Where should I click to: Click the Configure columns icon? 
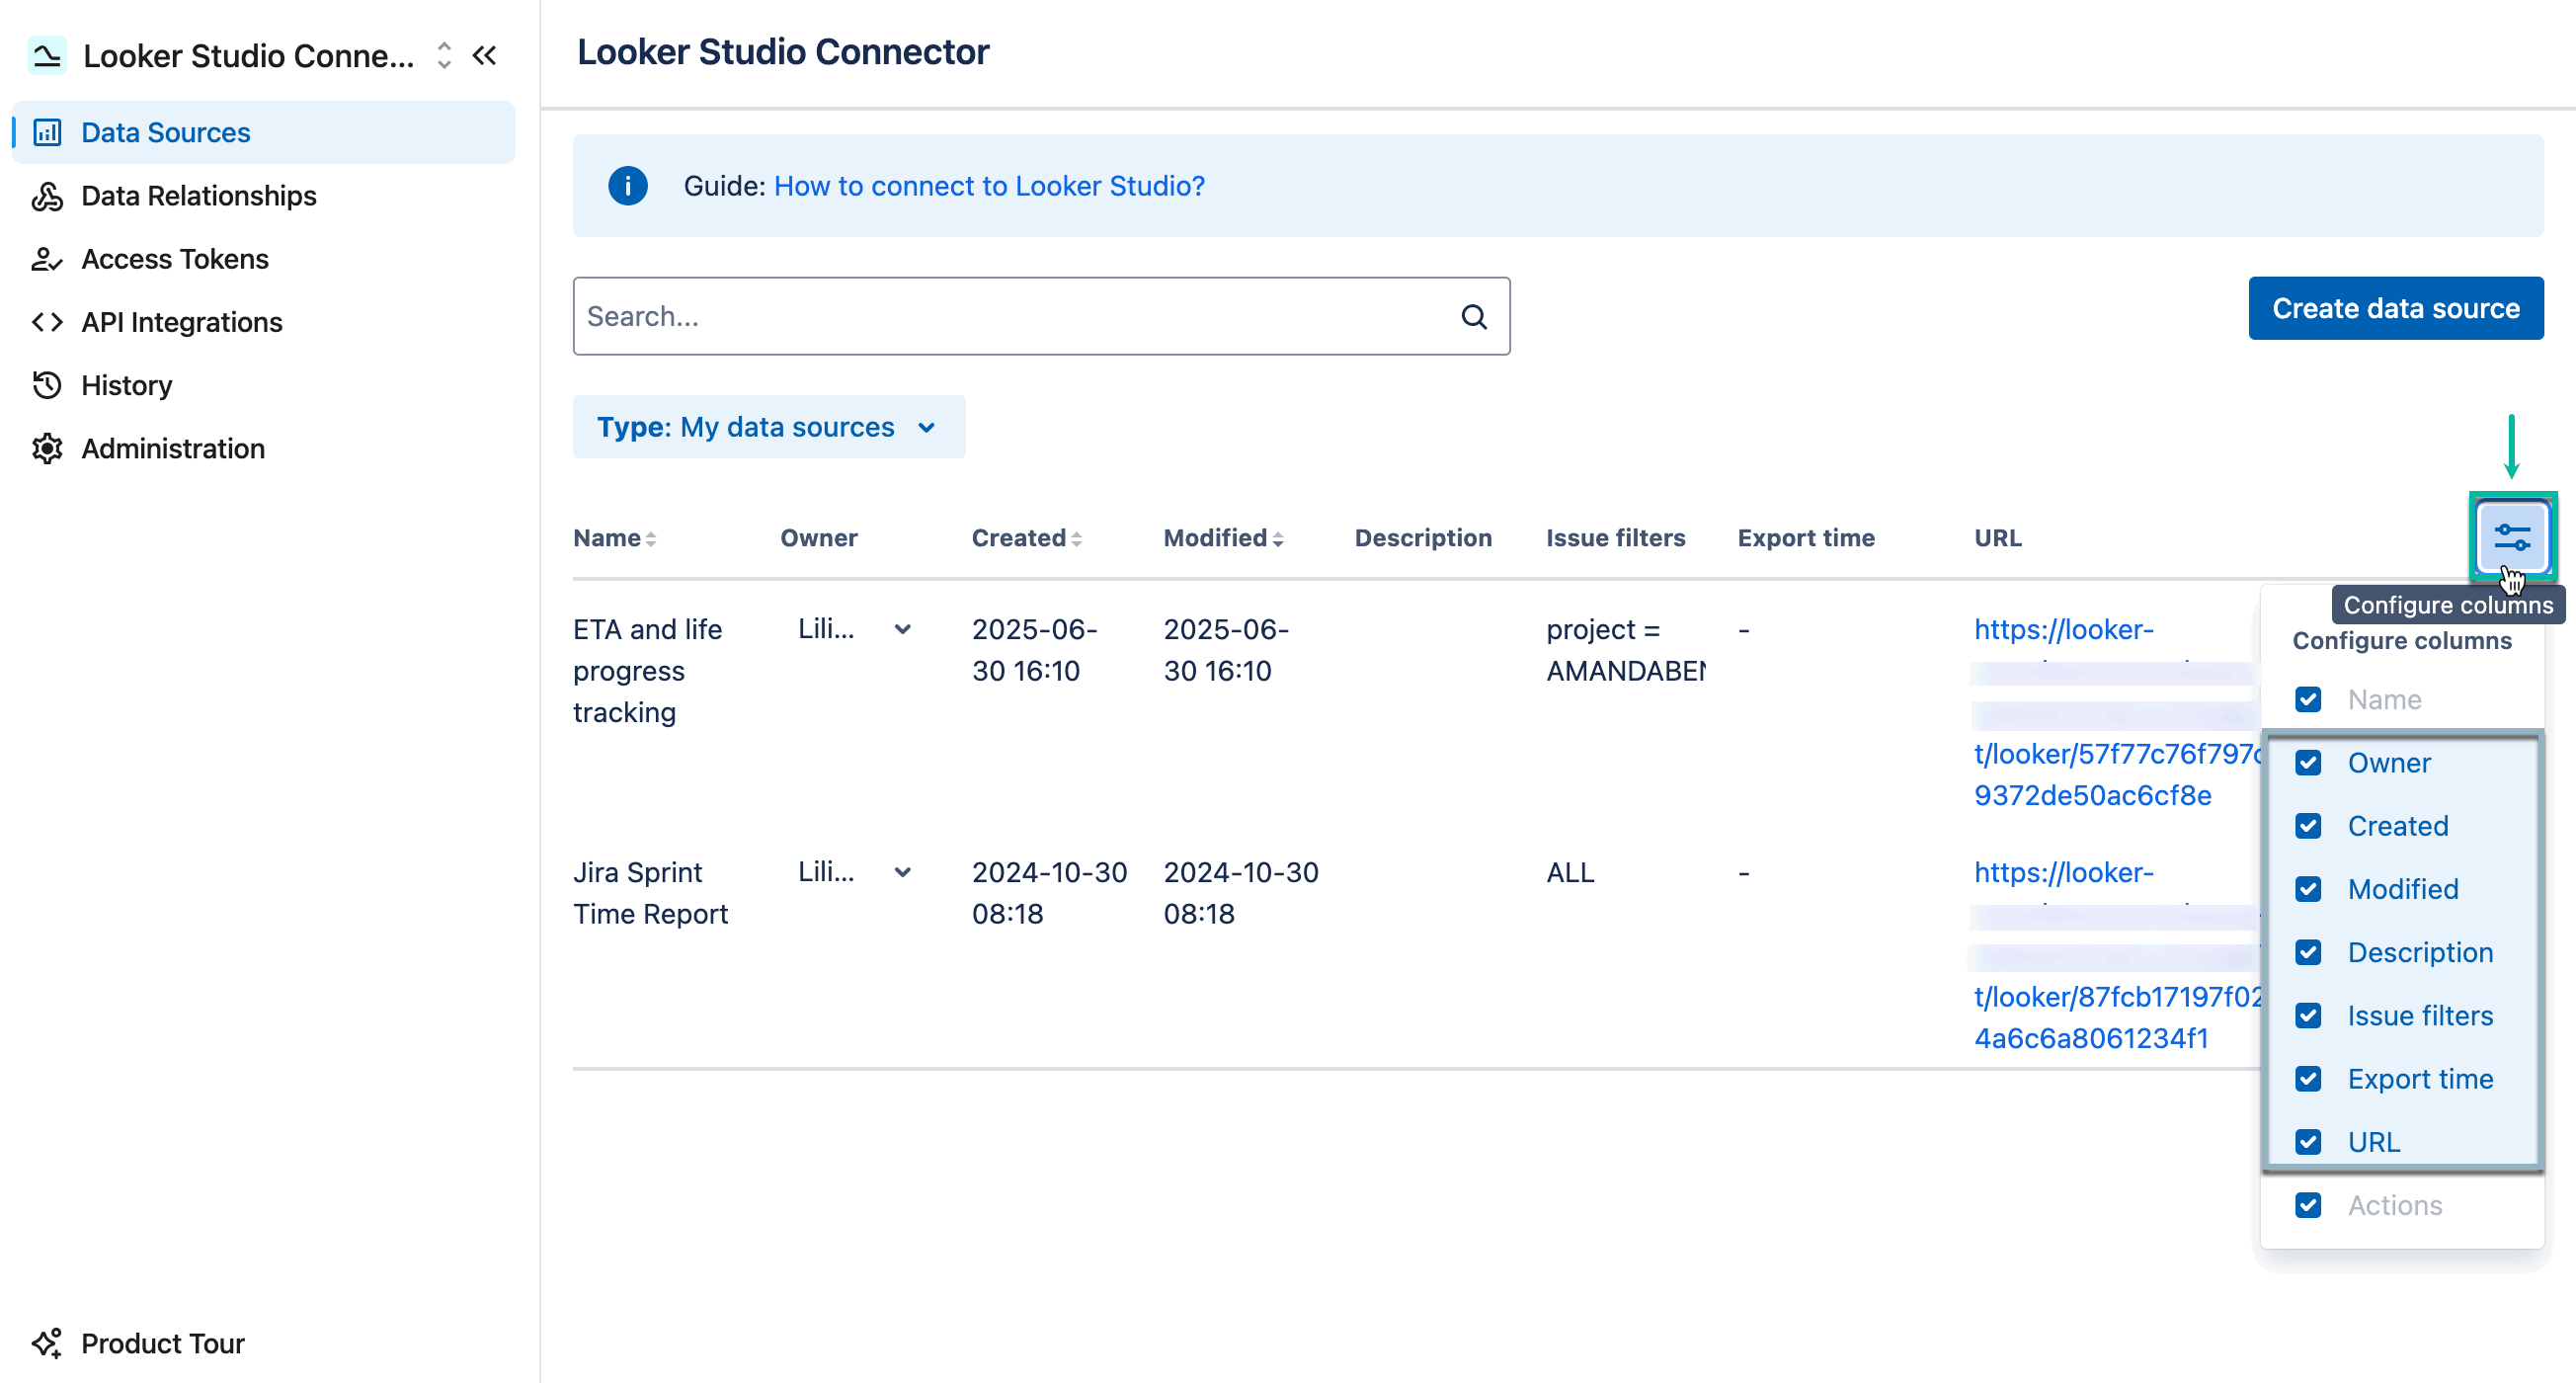(2512, 537)
